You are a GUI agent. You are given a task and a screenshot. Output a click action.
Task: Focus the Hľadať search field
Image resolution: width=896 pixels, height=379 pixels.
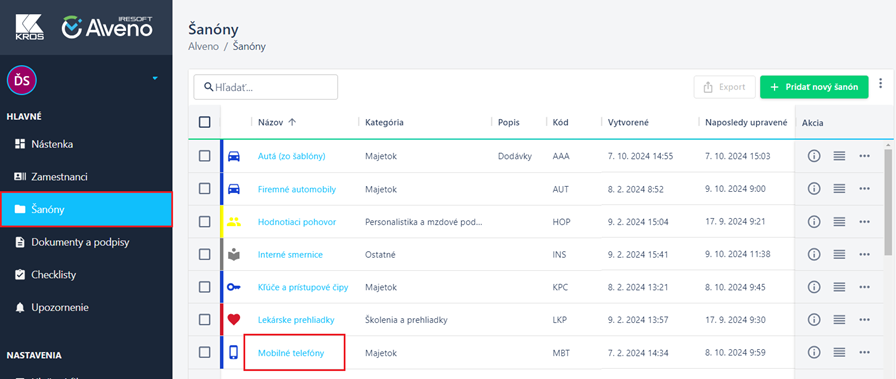coord(266,87)
